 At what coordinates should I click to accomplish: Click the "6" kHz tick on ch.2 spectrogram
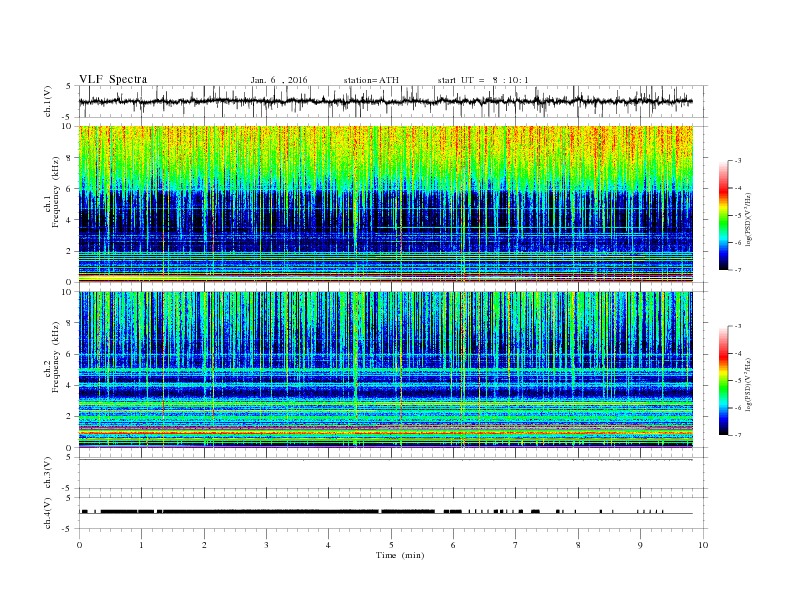pos(70,354)
